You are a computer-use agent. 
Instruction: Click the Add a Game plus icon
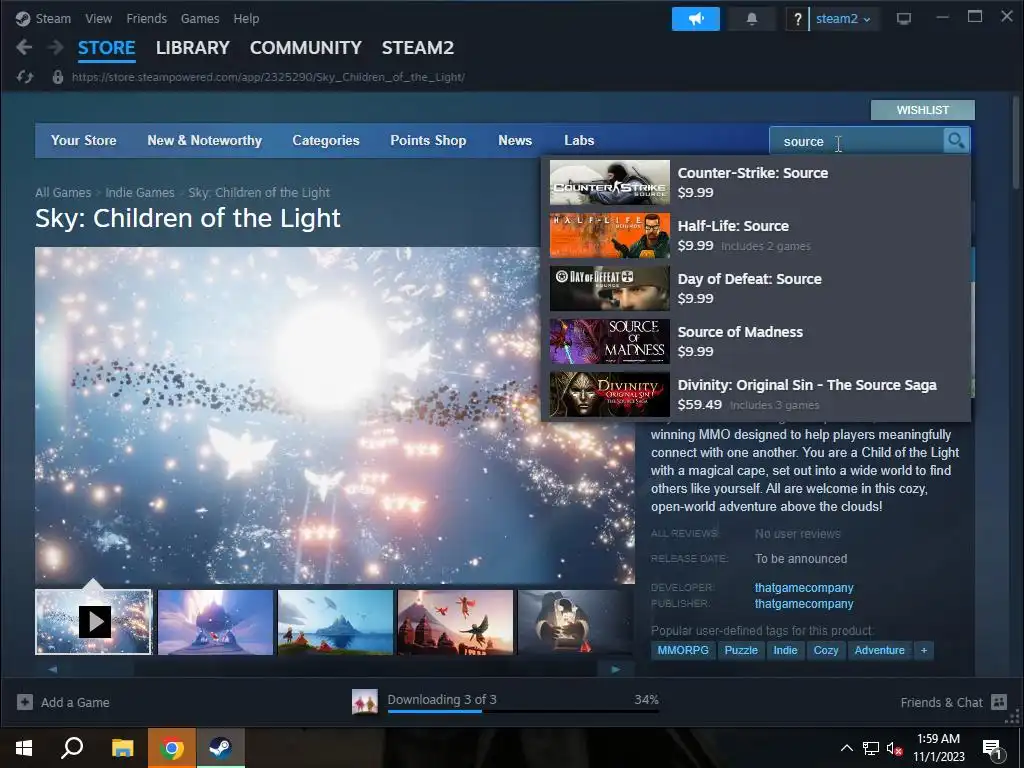(x=25, y=702)
